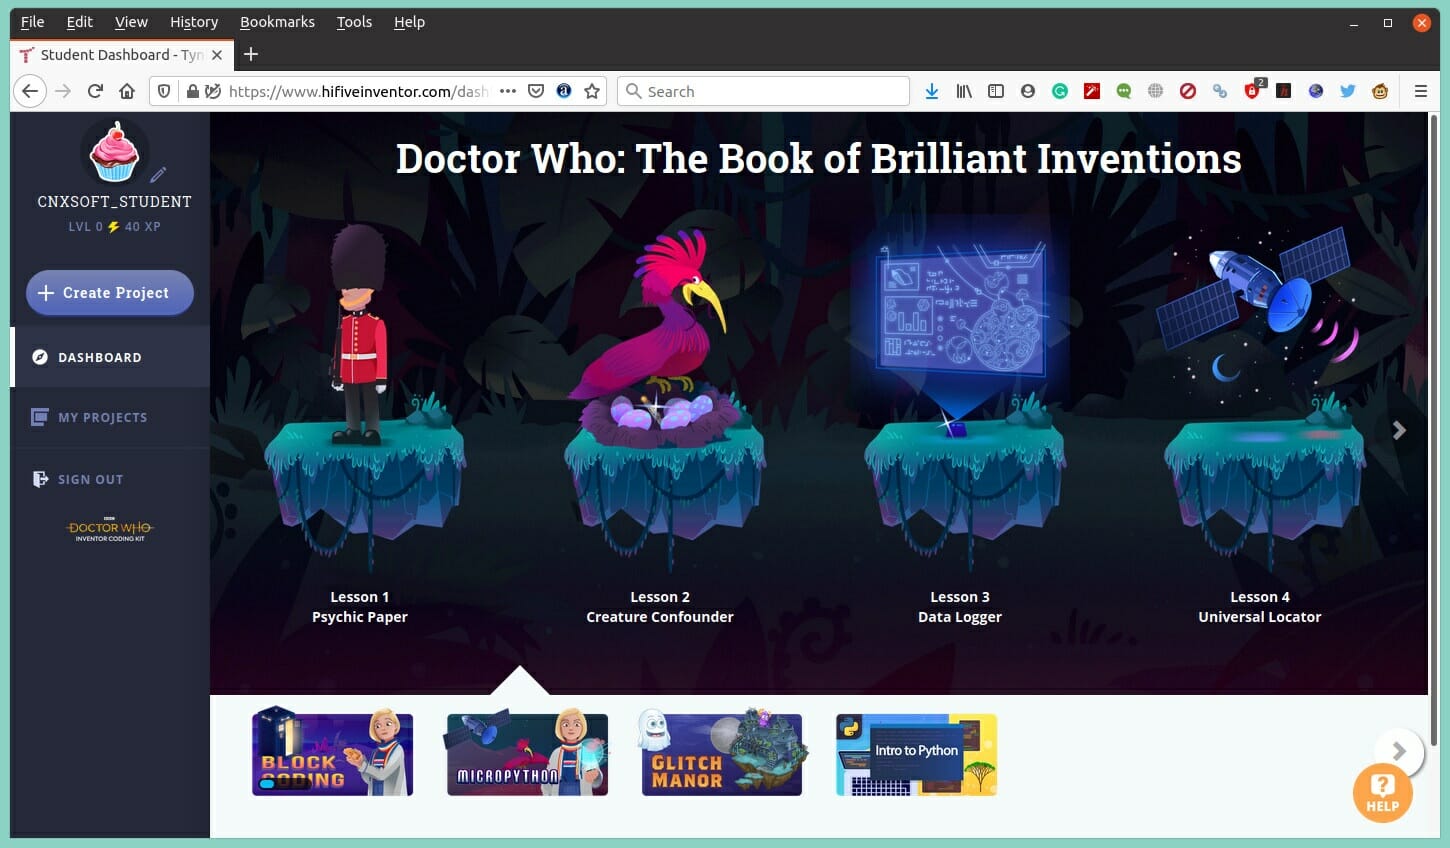Open the History menu
The image size is (1450, 848).
[194, 22]
